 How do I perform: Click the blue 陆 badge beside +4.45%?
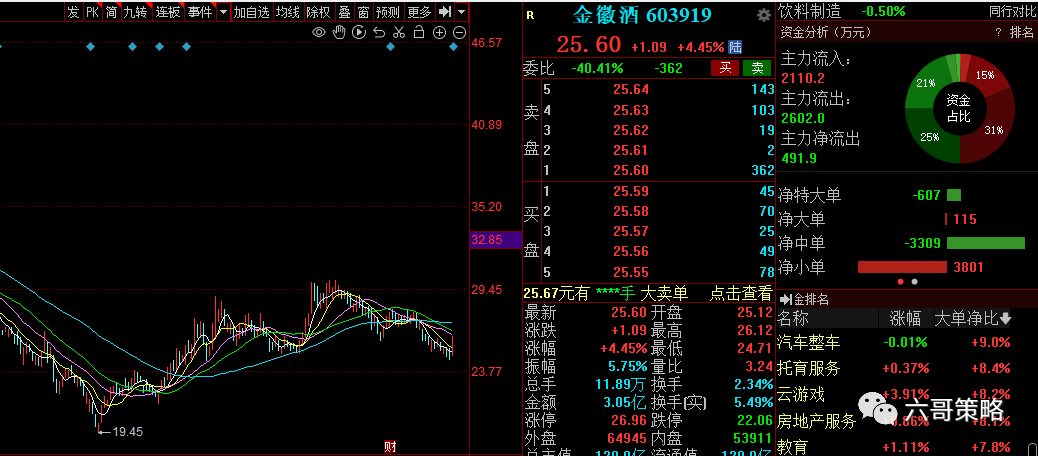click(x=735, y=47)
